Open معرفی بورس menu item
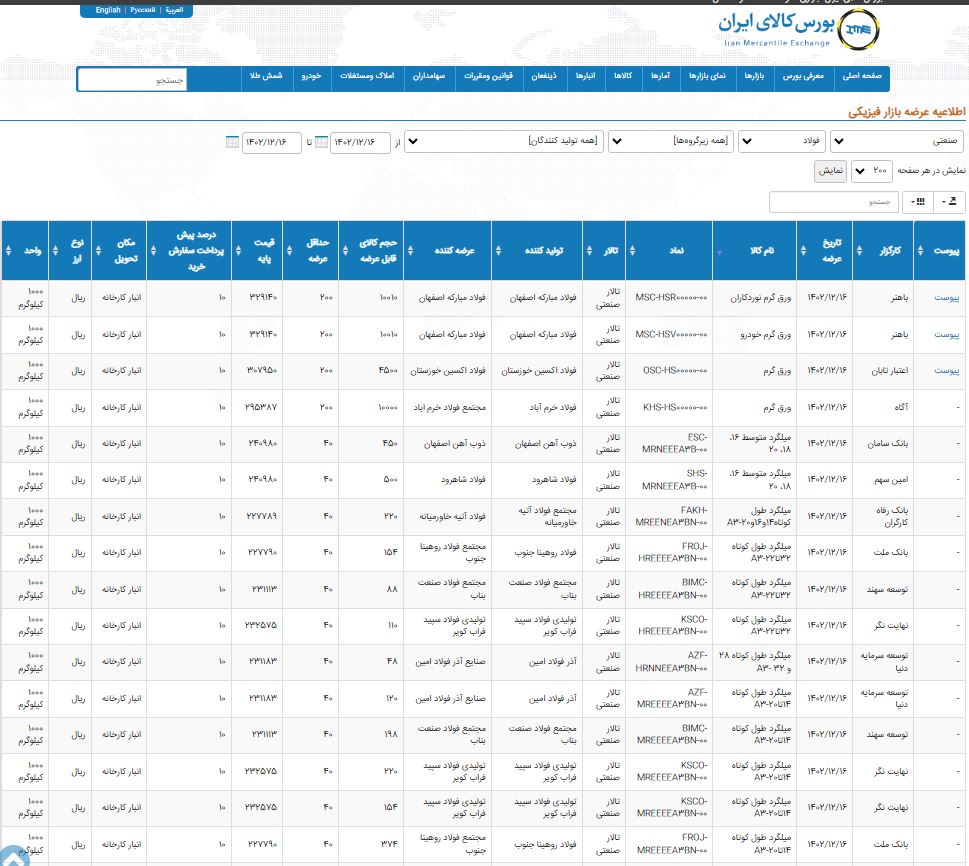Viewport: 969px width, 866px height. (803, 76)
